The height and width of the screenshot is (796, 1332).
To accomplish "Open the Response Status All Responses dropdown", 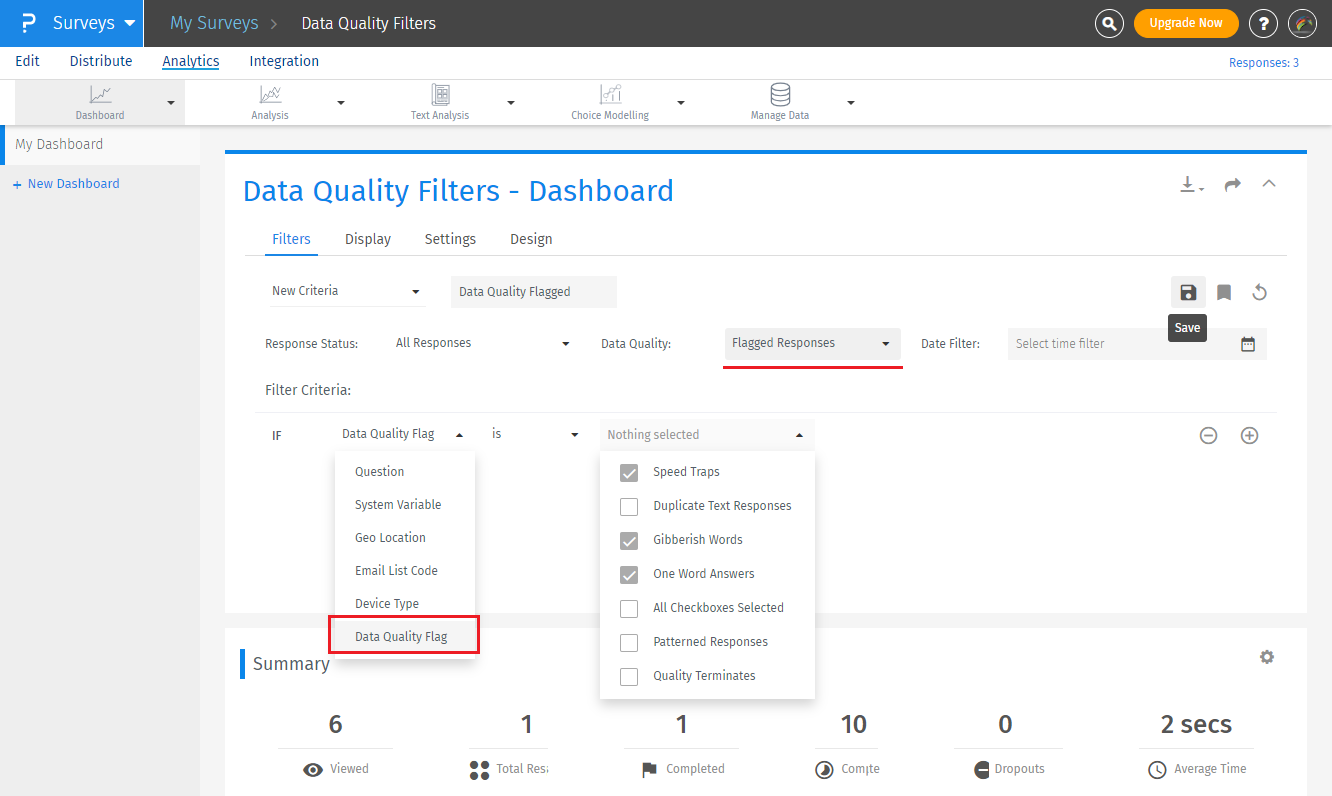I will point(482,343).
